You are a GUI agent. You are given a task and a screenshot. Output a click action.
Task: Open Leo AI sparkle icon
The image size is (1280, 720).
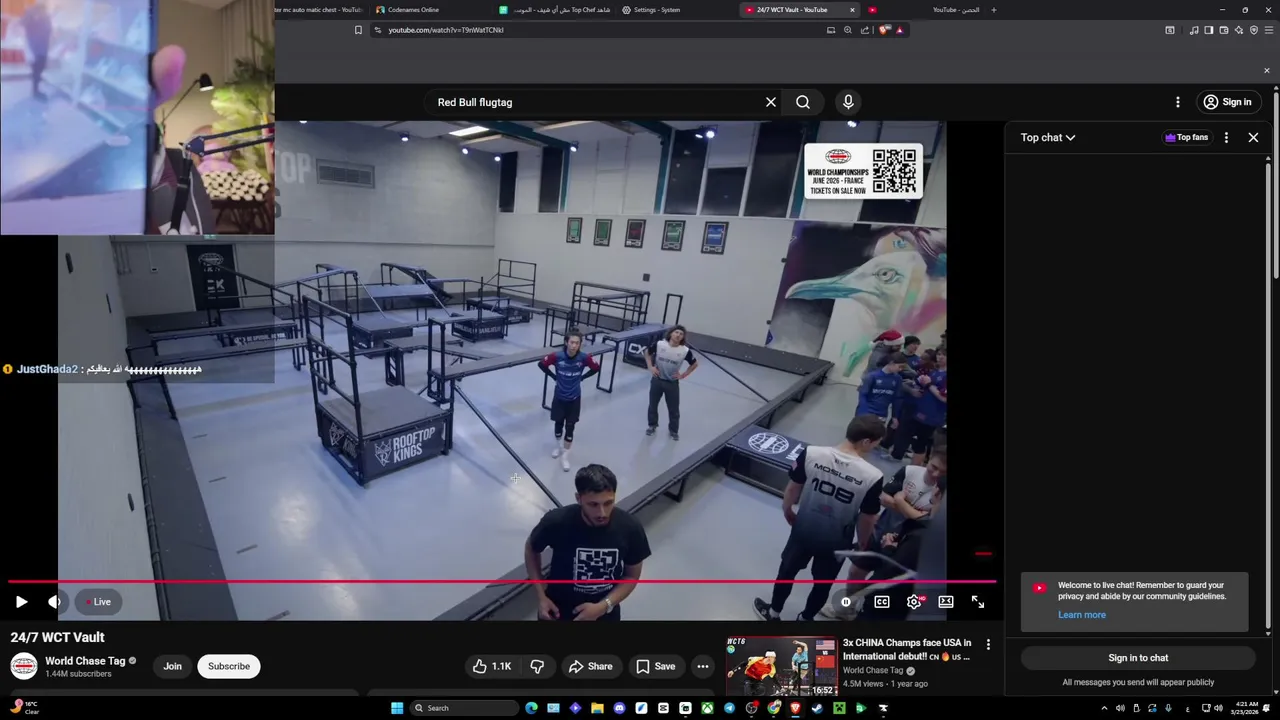(x=1239, y=30)
